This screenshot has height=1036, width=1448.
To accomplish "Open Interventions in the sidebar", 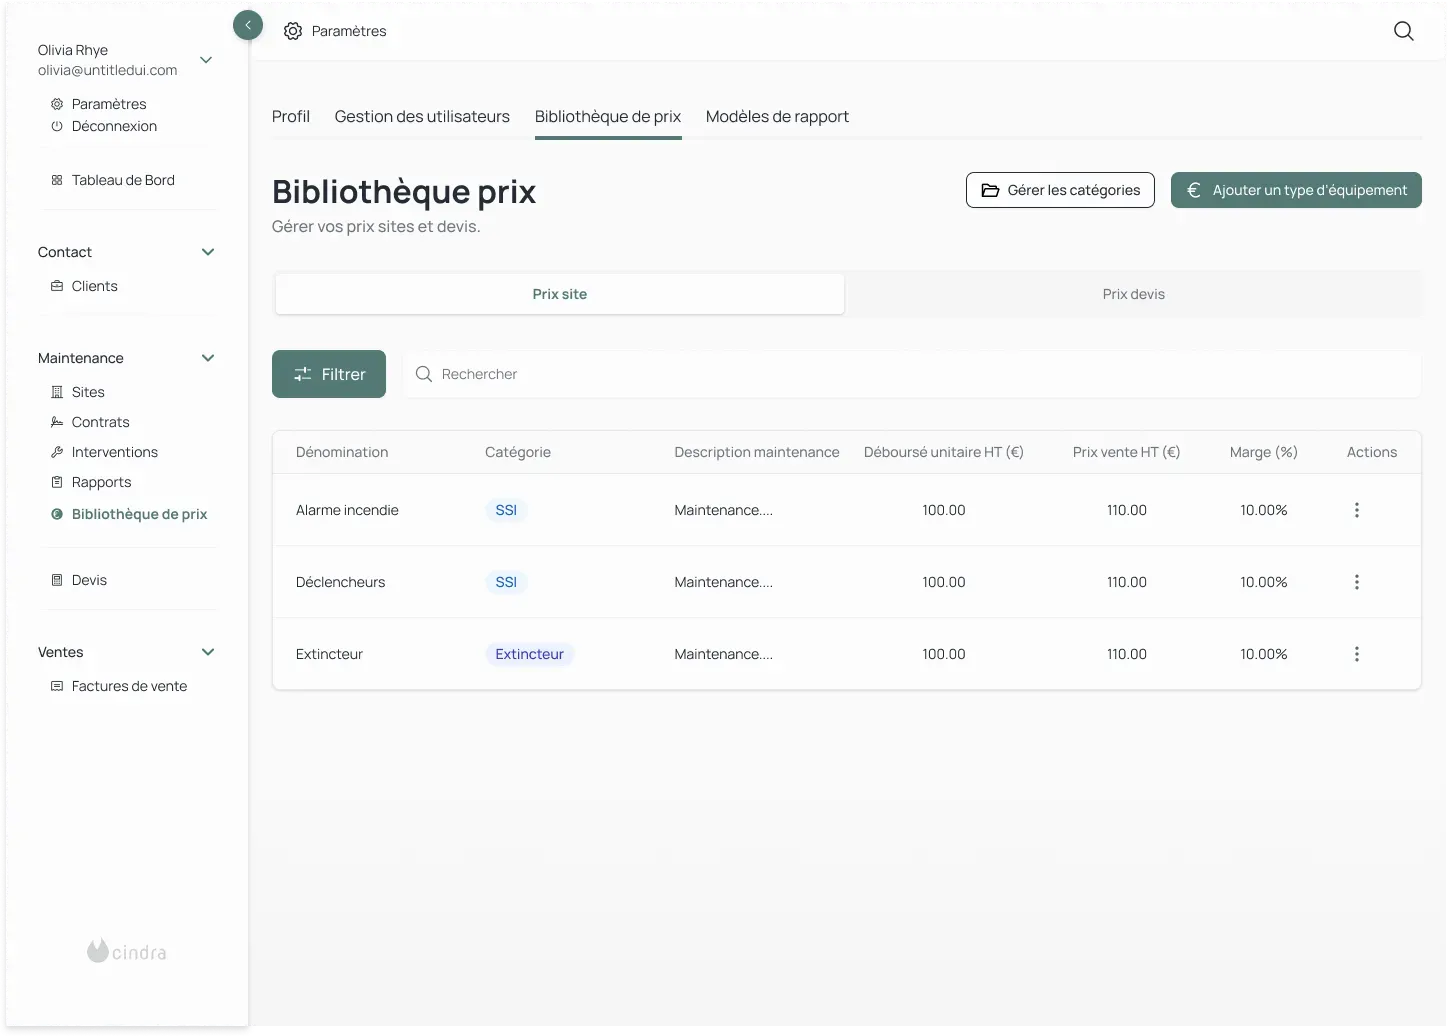I will click(115, 452).
